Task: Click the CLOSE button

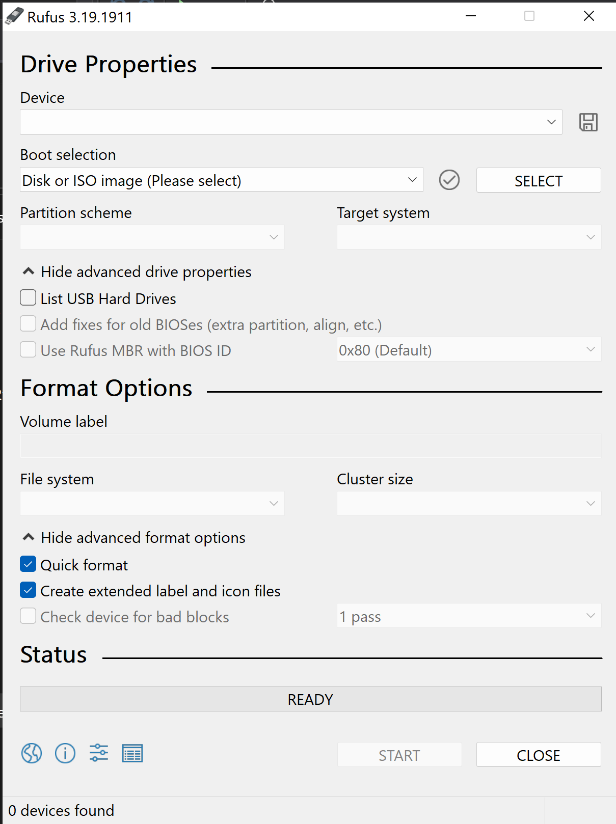Action: coord(538,755)
